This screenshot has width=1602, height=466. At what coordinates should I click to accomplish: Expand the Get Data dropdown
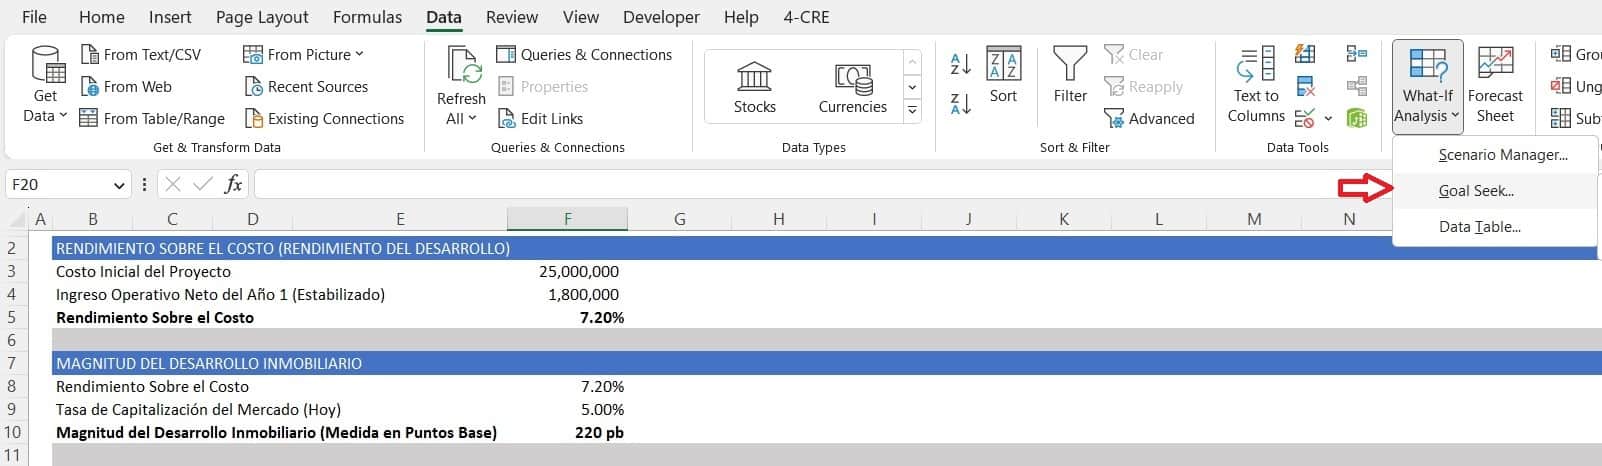(45, 116)
